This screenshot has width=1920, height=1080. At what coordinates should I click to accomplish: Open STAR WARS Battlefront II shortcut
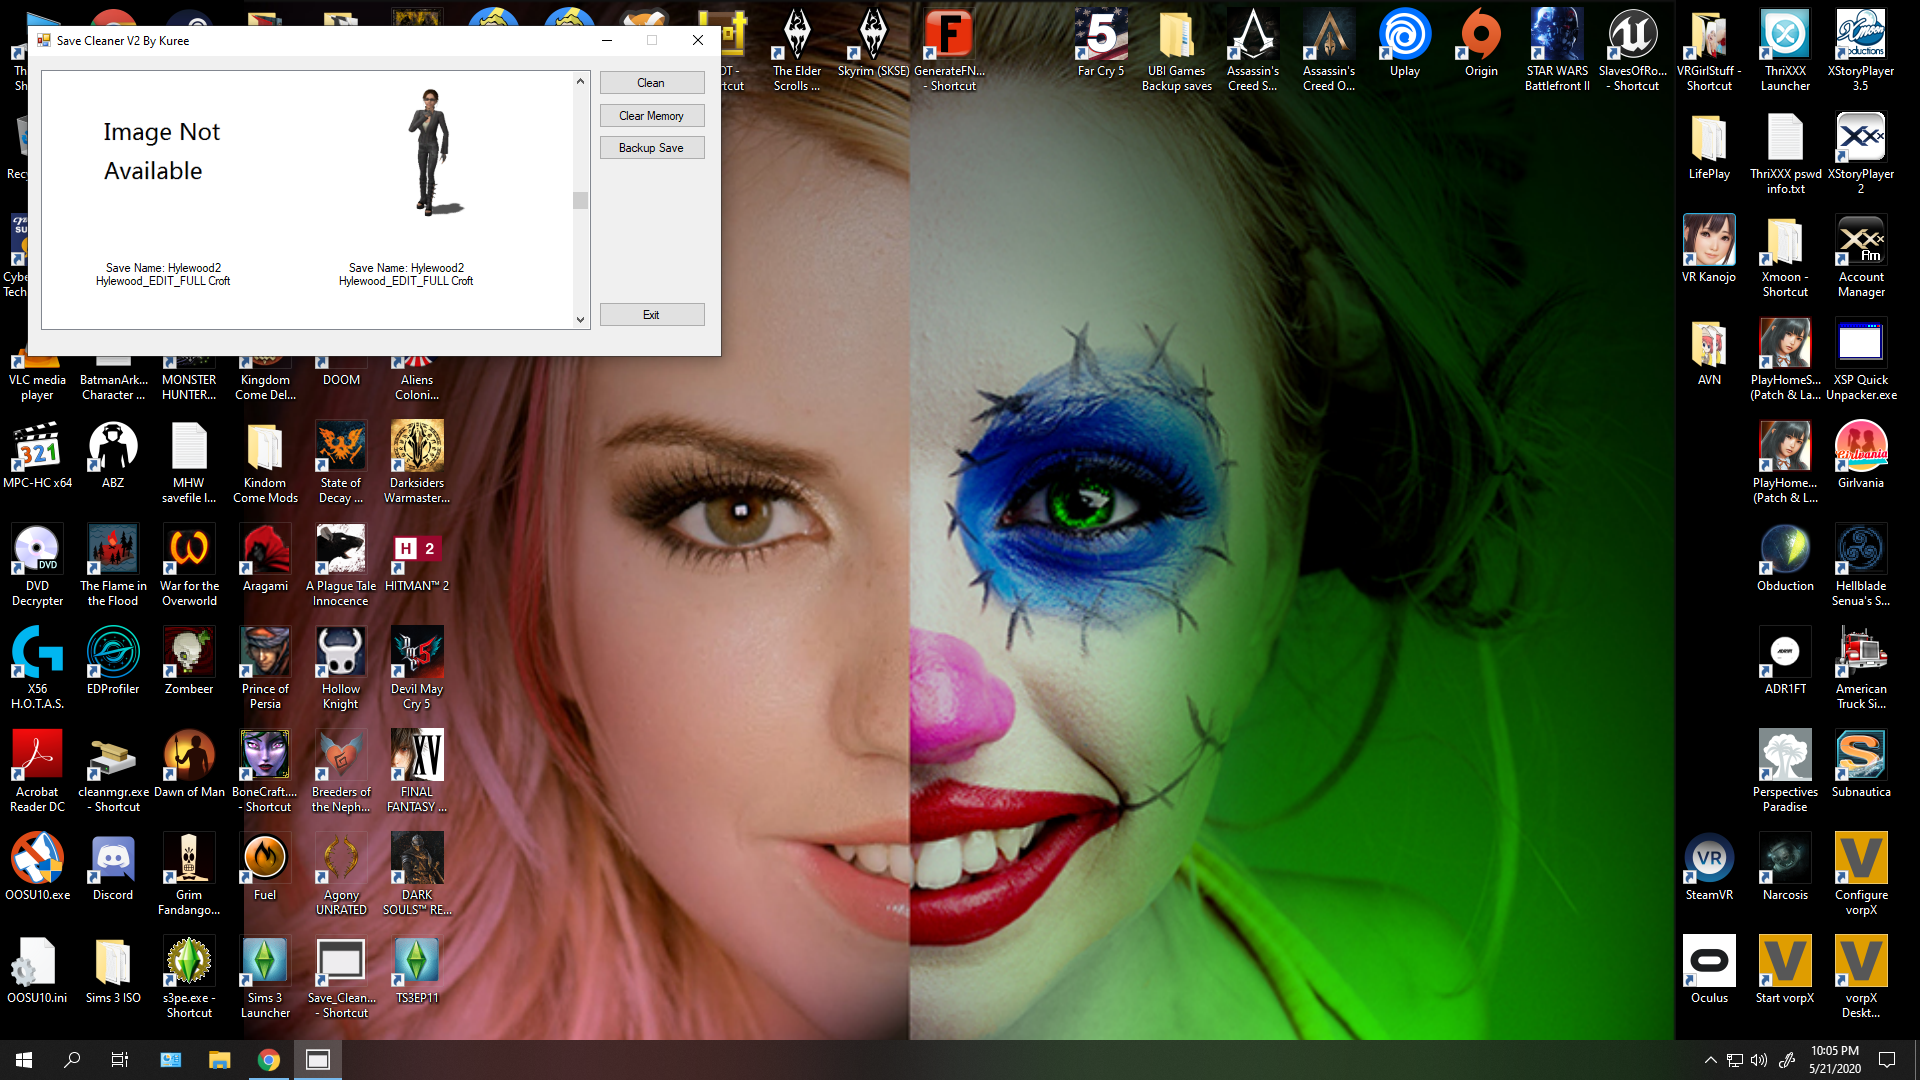[x=1557, y=50]
